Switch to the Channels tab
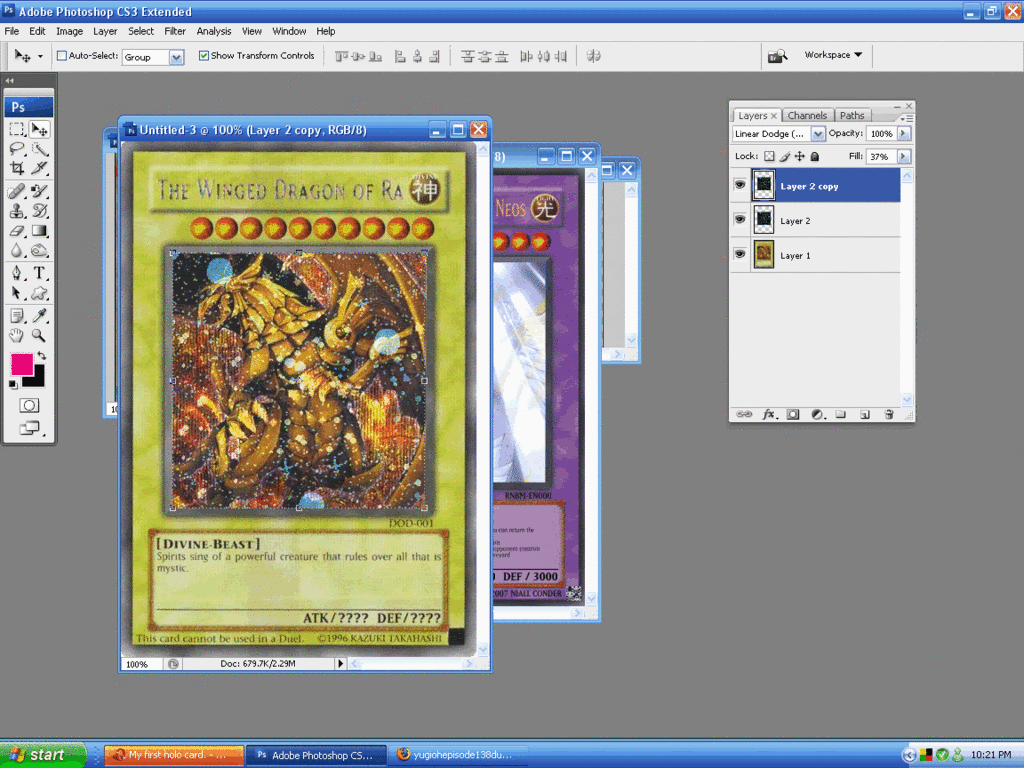Viewport: 1024px width, 768px height. [807, 116]
